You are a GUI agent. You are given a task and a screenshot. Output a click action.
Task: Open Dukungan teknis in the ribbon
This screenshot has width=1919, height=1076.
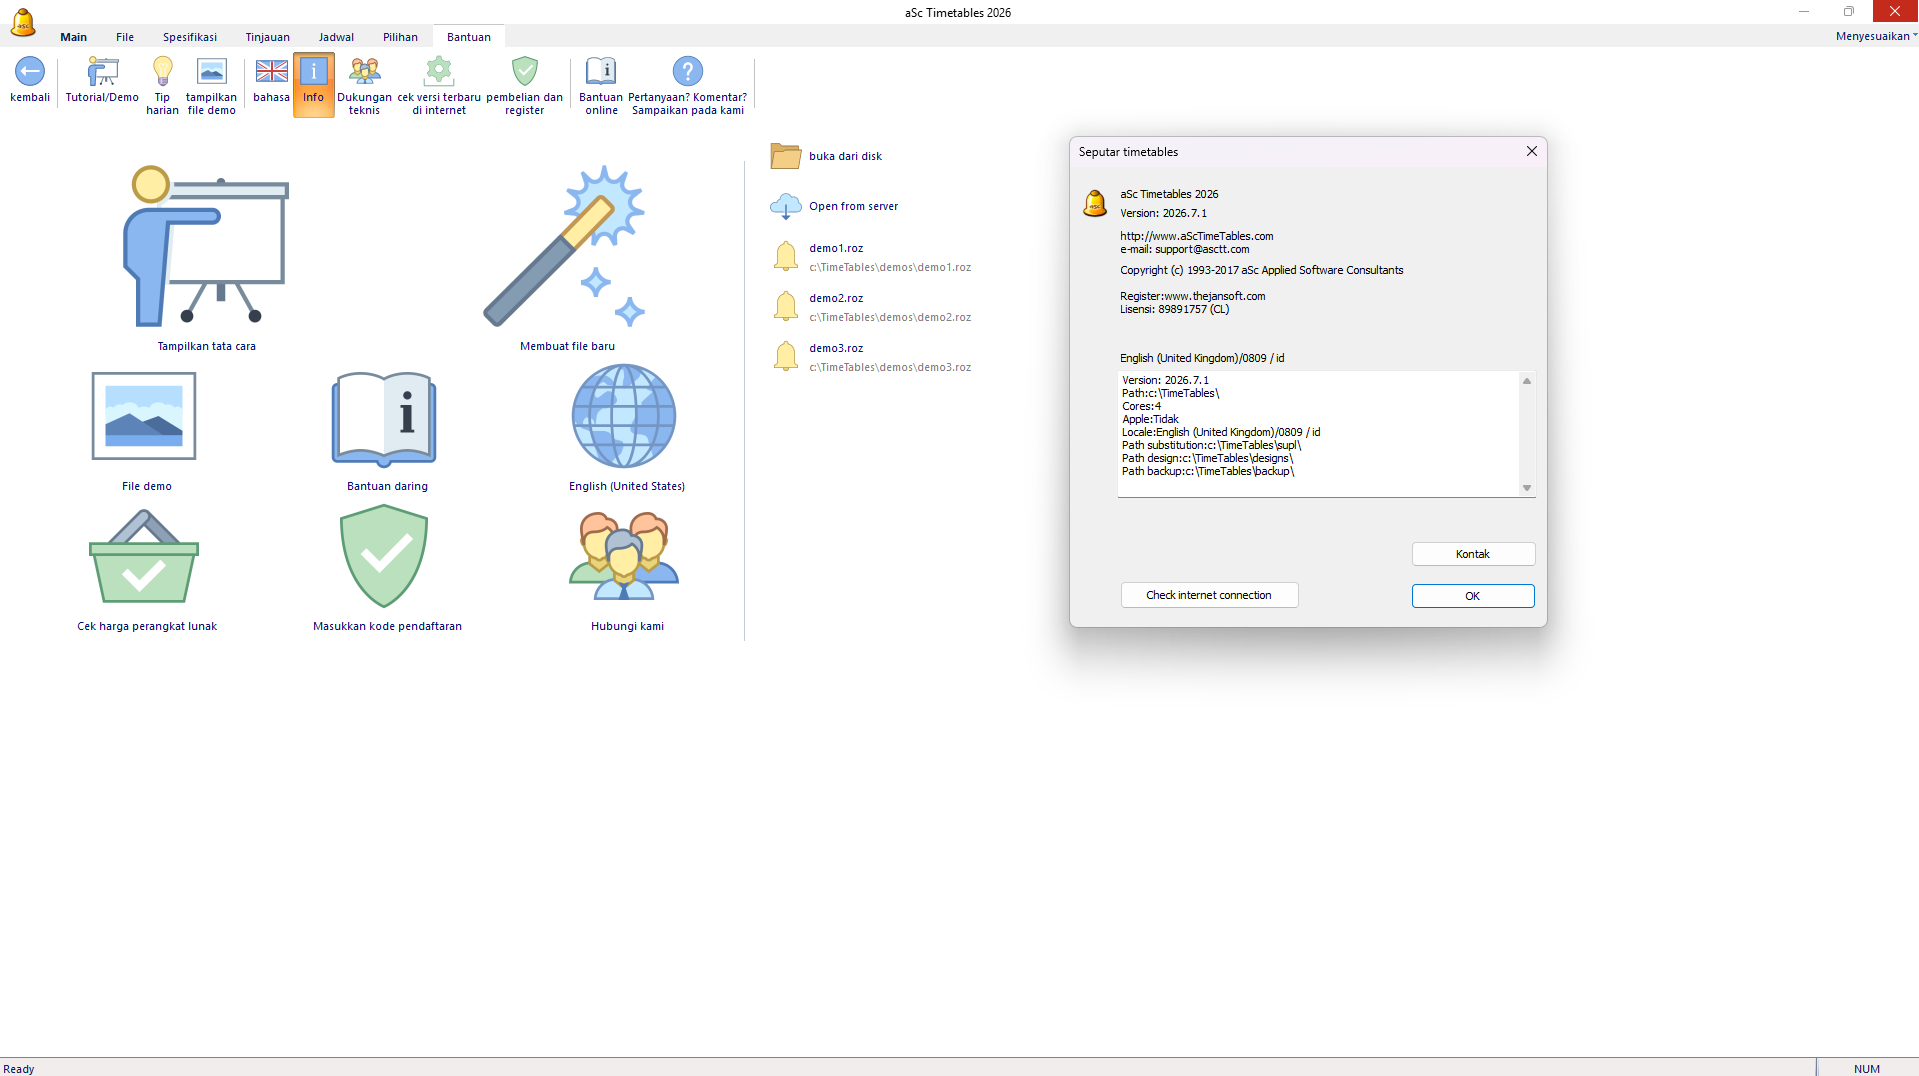[x=364, y=85]
